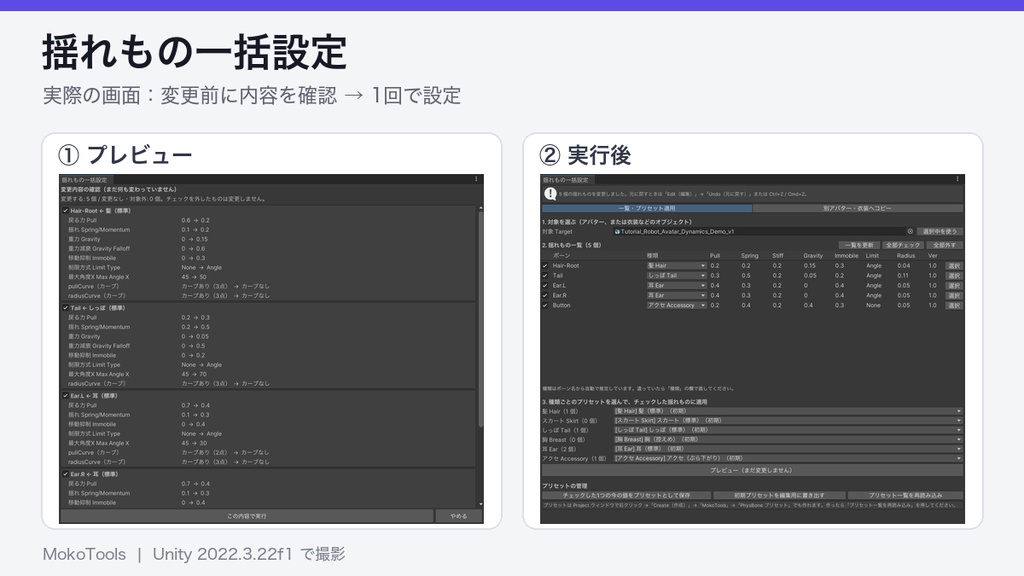Screen dimensions: 1024x576
Task: Toggle the Tail row checkbox in the list
Action: (545, 276)
